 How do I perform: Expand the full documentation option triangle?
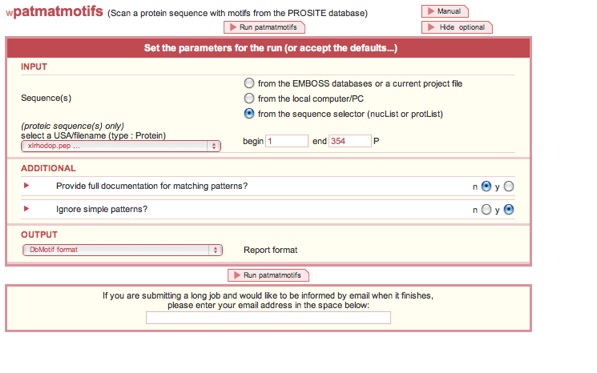click(x=26, y=185)
